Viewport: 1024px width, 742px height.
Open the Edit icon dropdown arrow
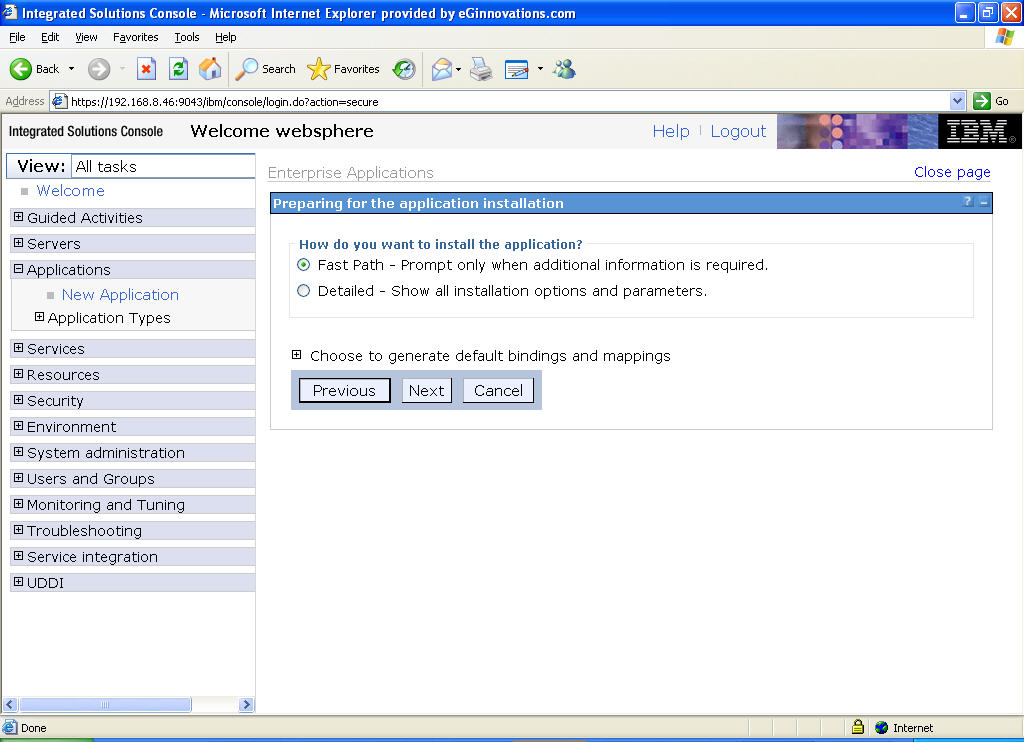pos(540,69)
